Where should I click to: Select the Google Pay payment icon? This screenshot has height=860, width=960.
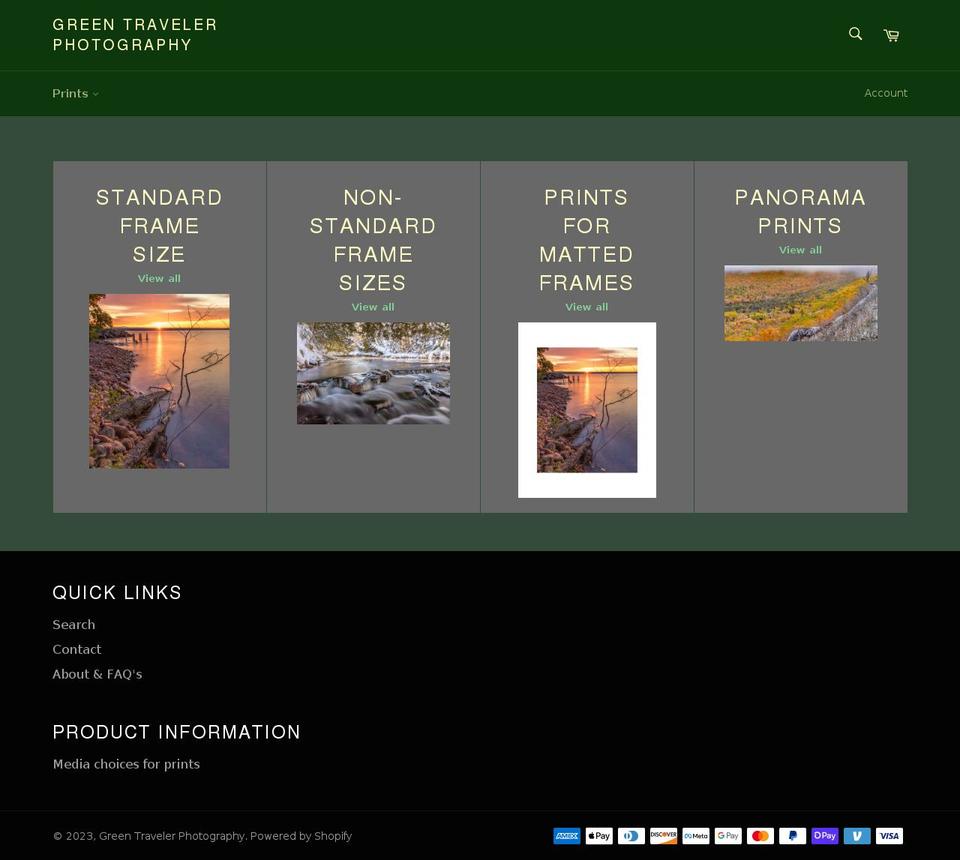coord(728,835)
